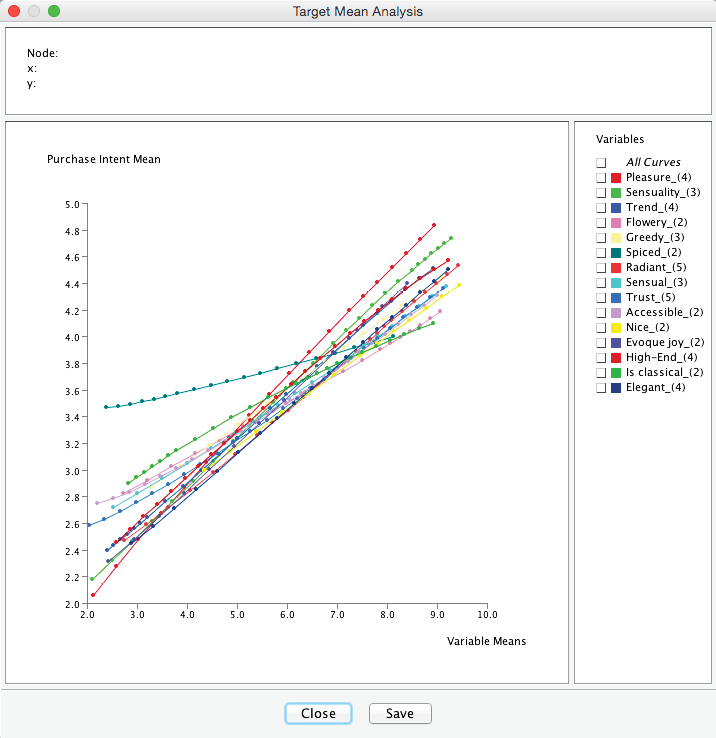Click the red window close button
Viewport: 716px width, 738px height.
[14, 11]
